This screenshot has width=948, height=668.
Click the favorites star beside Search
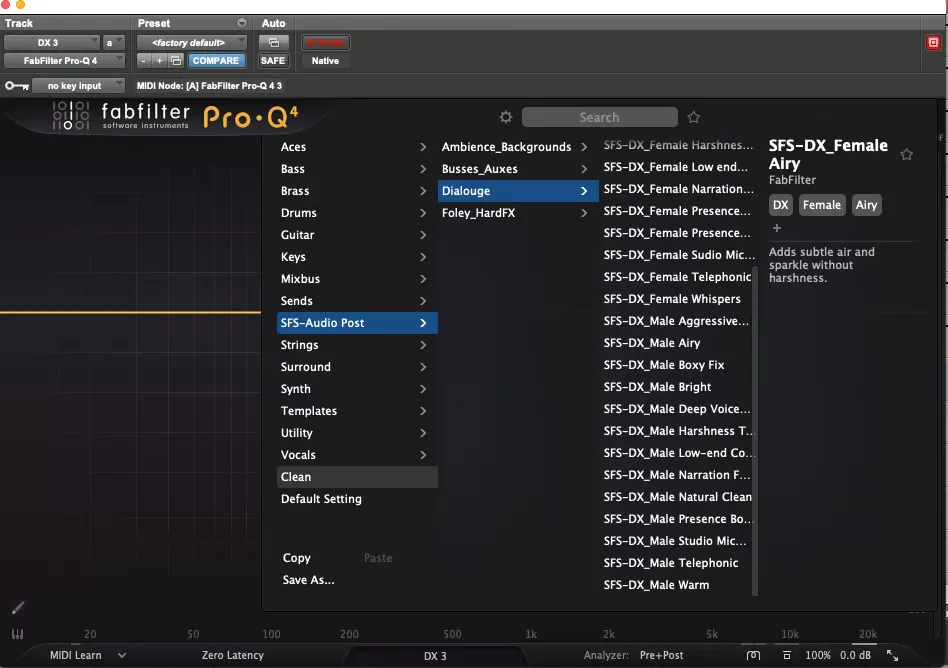[x=693, y=117]
